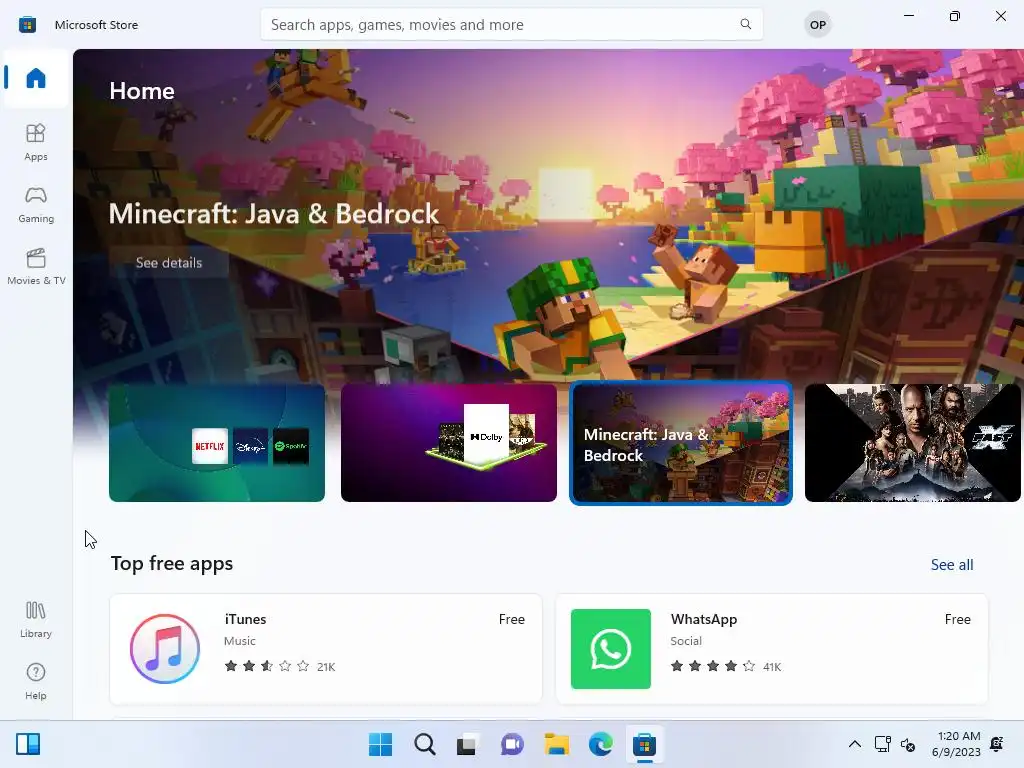1024x768 pixels.
Task: Click the iTunes star rating
Action: point(266,666)
